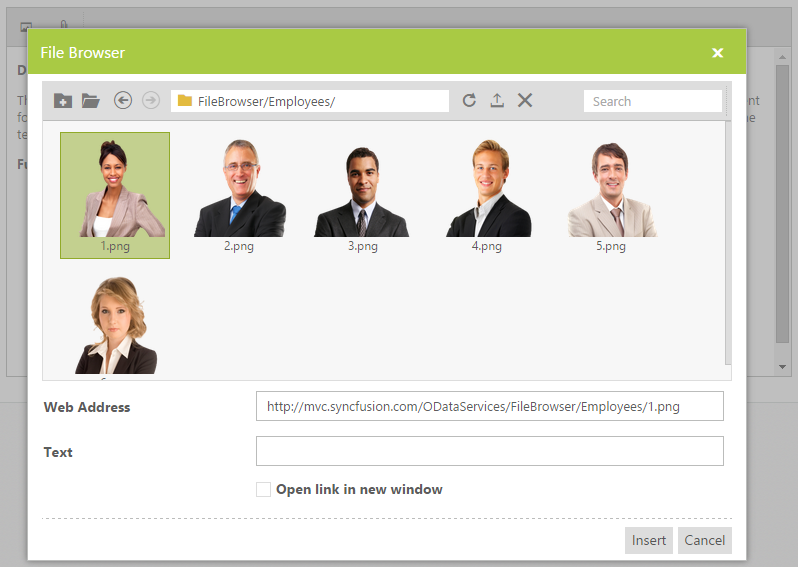Enable Open link in new window checkbox
The height and width of the screenshot is (567, 798).
point(263,489)
